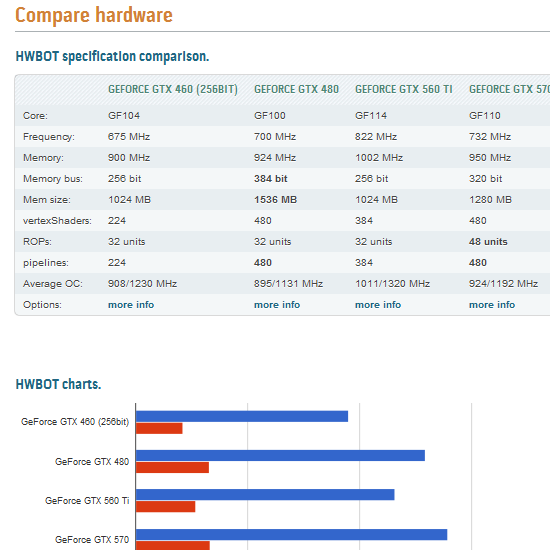This screenshot has height=550, width=550.
Task: Click the GEFORCE GTX 460 (256BIT) column header
Action: pyautogui.click(x=173, y=89)
